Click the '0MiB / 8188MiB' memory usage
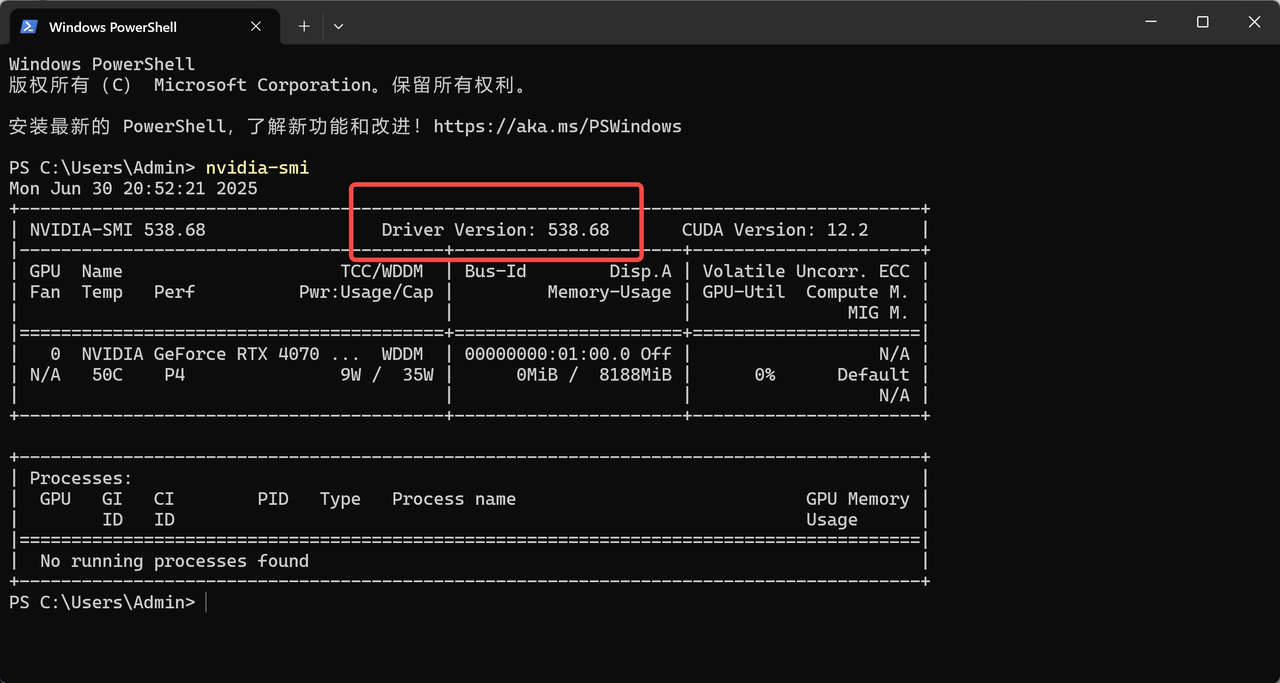 [x=594, y=375]
